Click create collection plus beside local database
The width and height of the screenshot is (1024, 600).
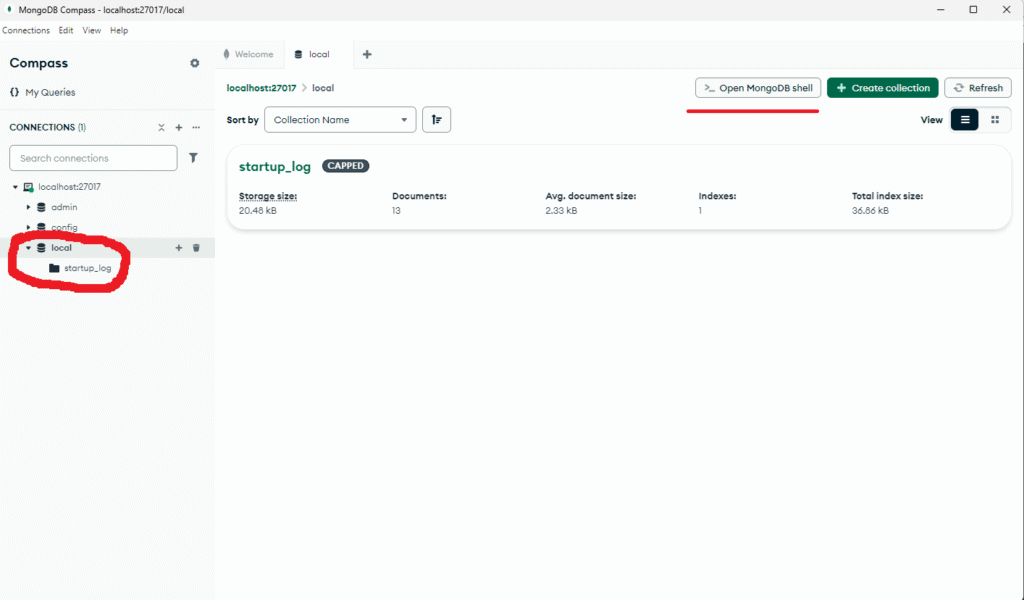tap(179, 248)
